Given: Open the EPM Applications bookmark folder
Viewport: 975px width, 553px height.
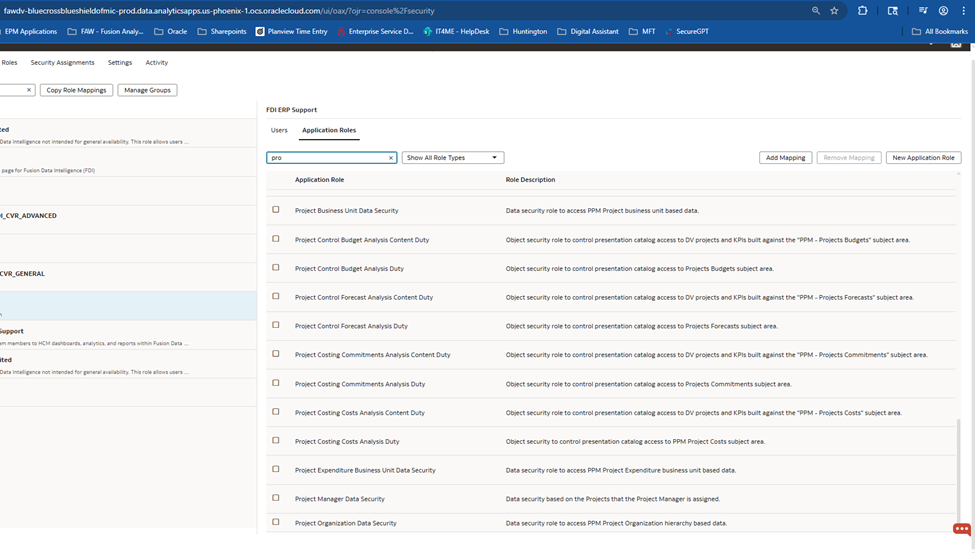Looking at the screenshot, I should [x=29, y=31].
